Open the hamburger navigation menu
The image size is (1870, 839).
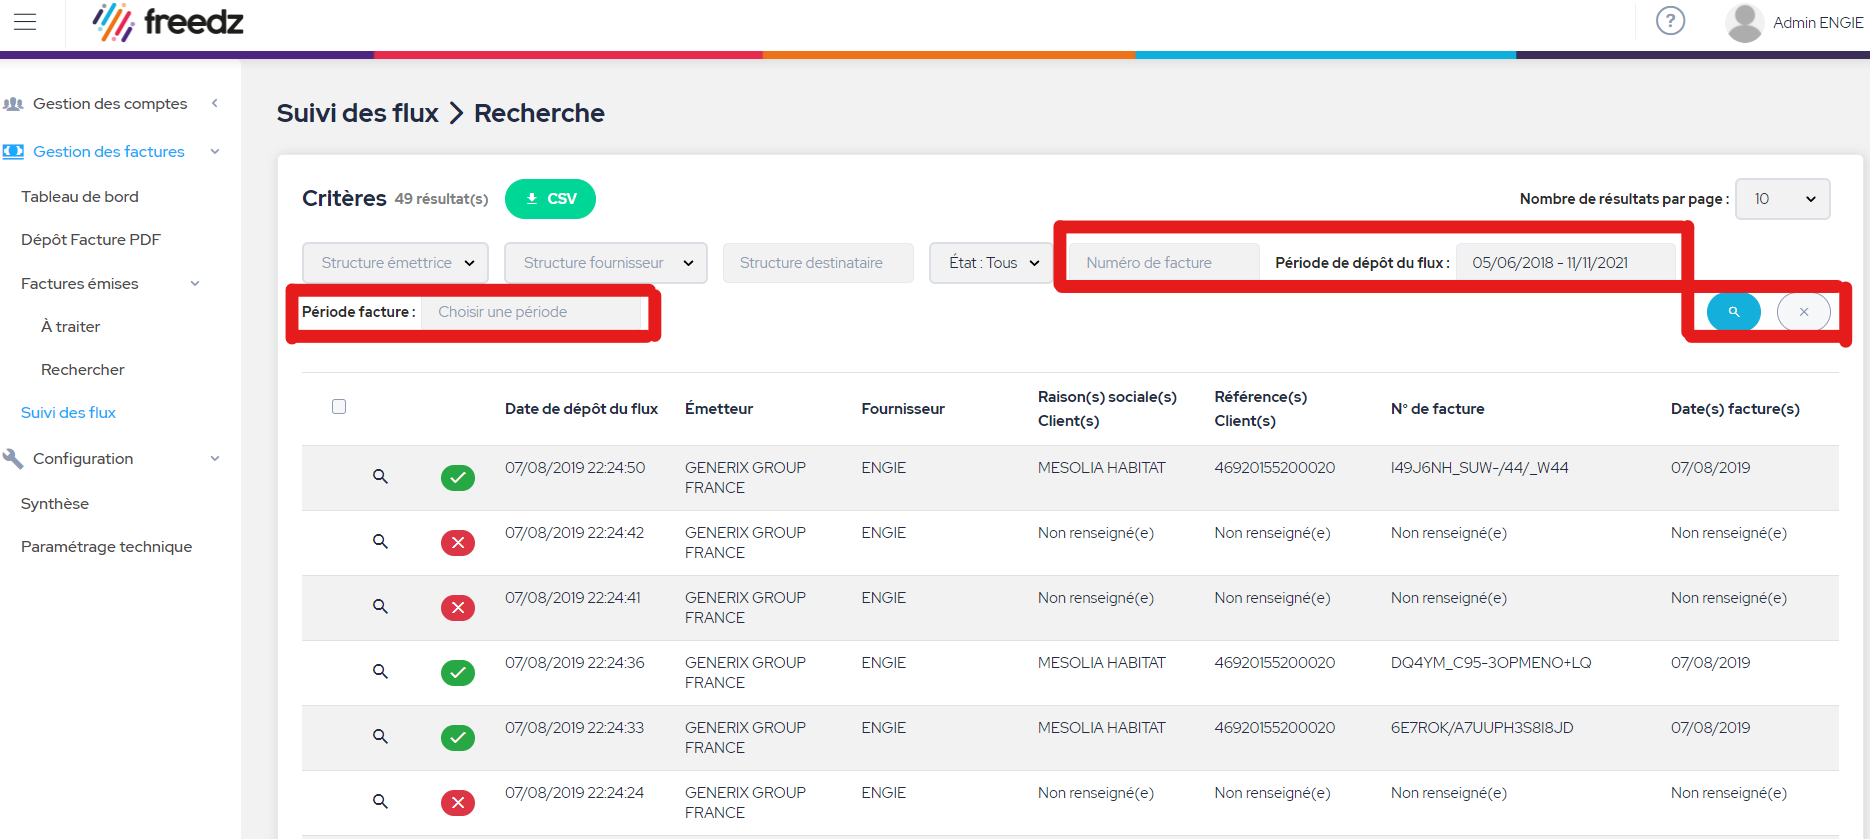coord(25,22)
